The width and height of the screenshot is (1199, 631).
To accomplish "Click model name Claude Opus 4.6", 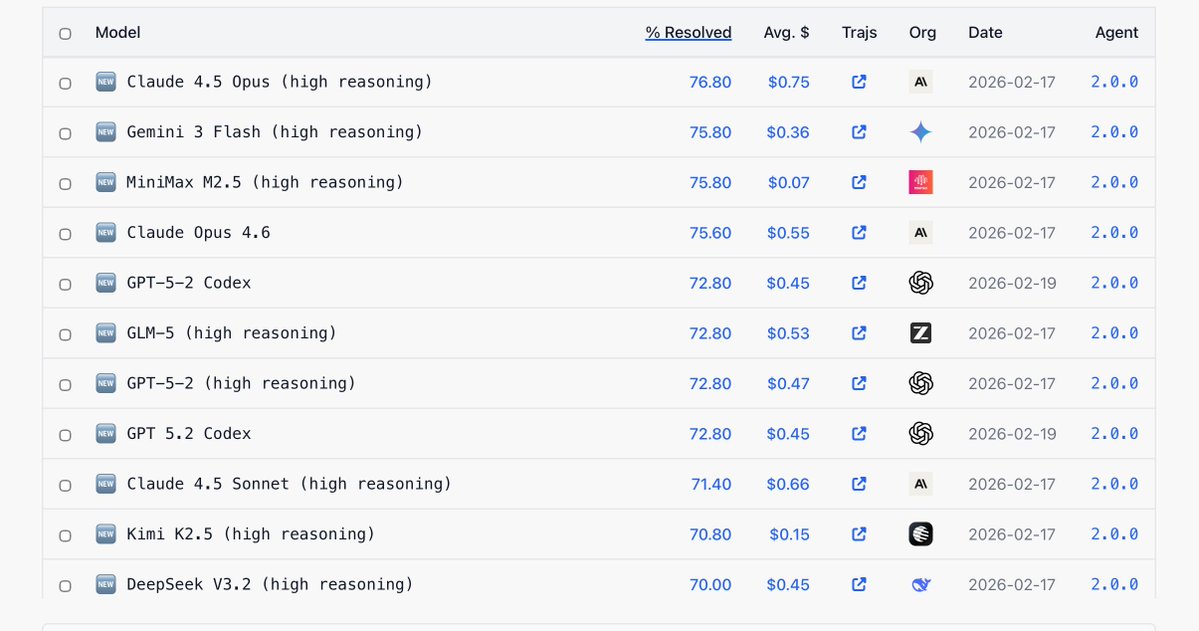I will pos(199,233).
